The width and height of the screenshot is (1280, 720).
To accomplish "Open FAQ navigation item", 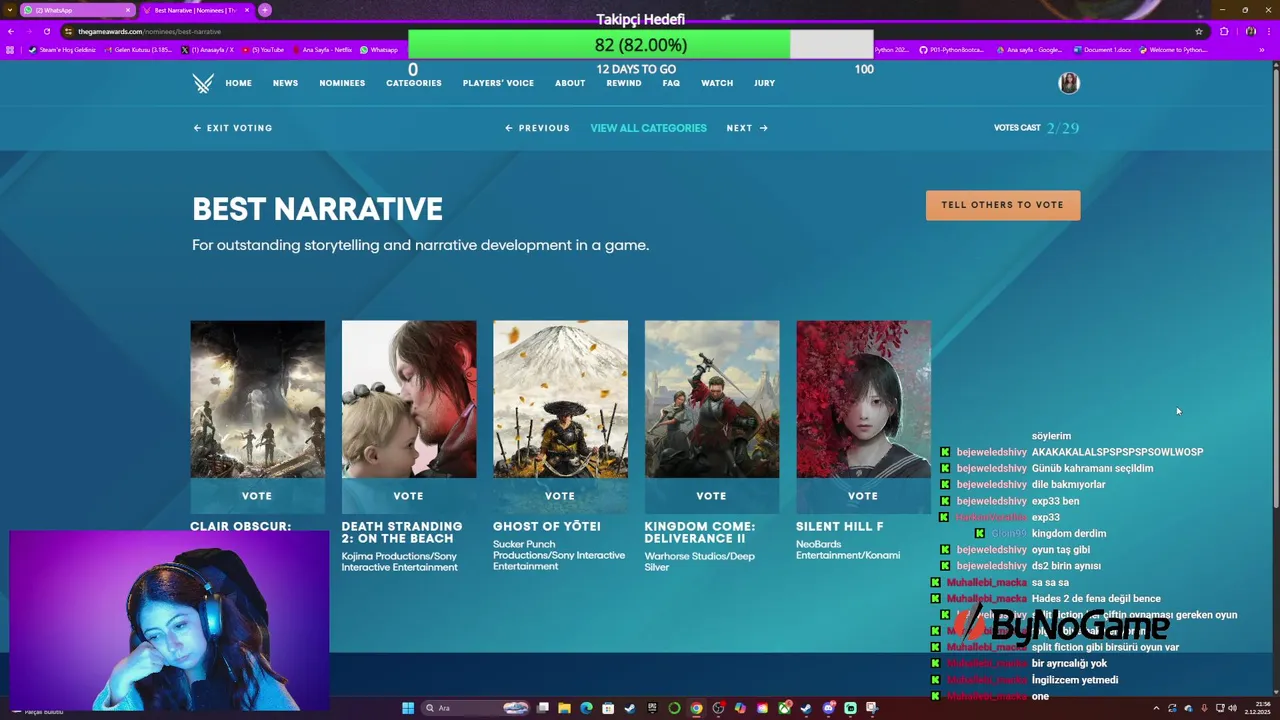I will (x=671, y=83).
